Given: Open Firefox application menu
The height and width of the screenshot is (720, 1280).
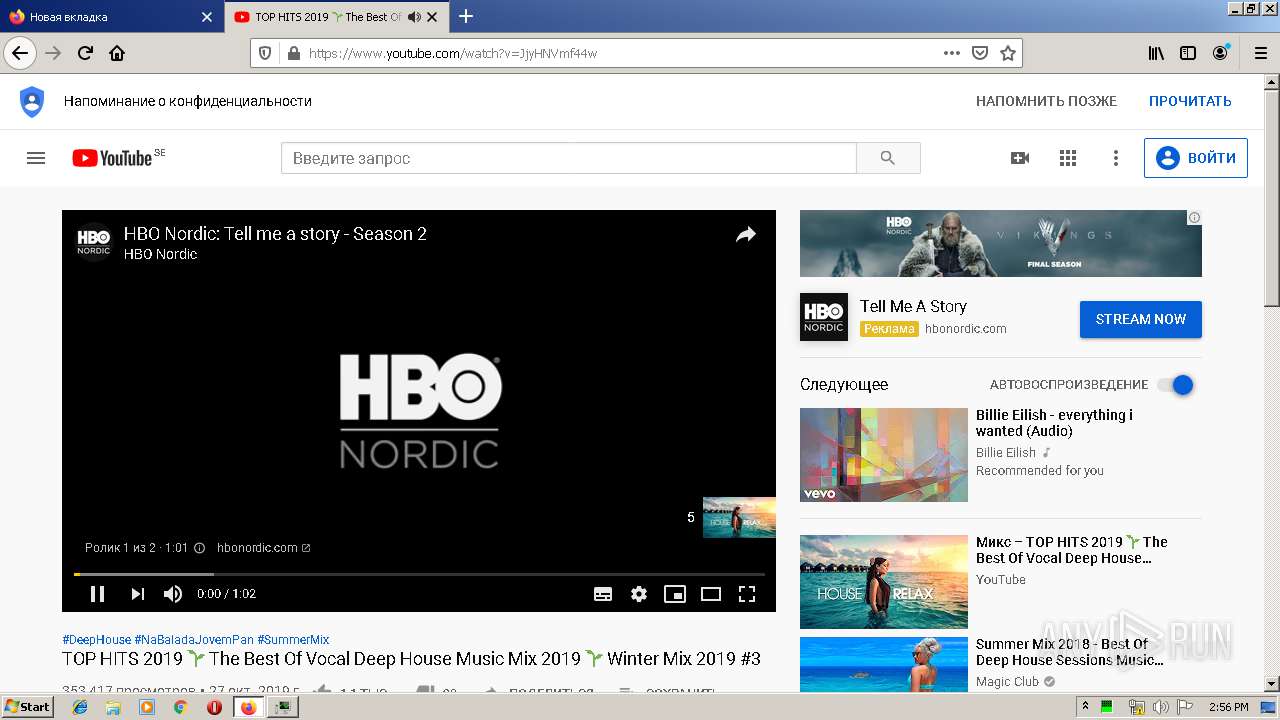Looking at the screenshot, I should 1260,53.
